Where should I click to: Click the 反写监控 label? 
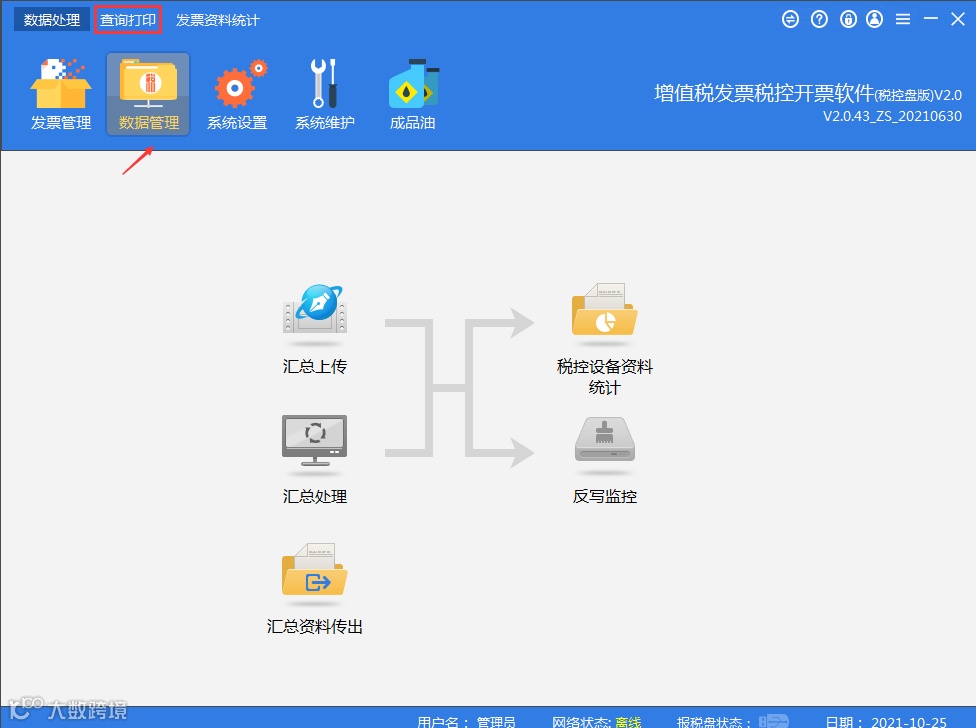coord(604,497)
